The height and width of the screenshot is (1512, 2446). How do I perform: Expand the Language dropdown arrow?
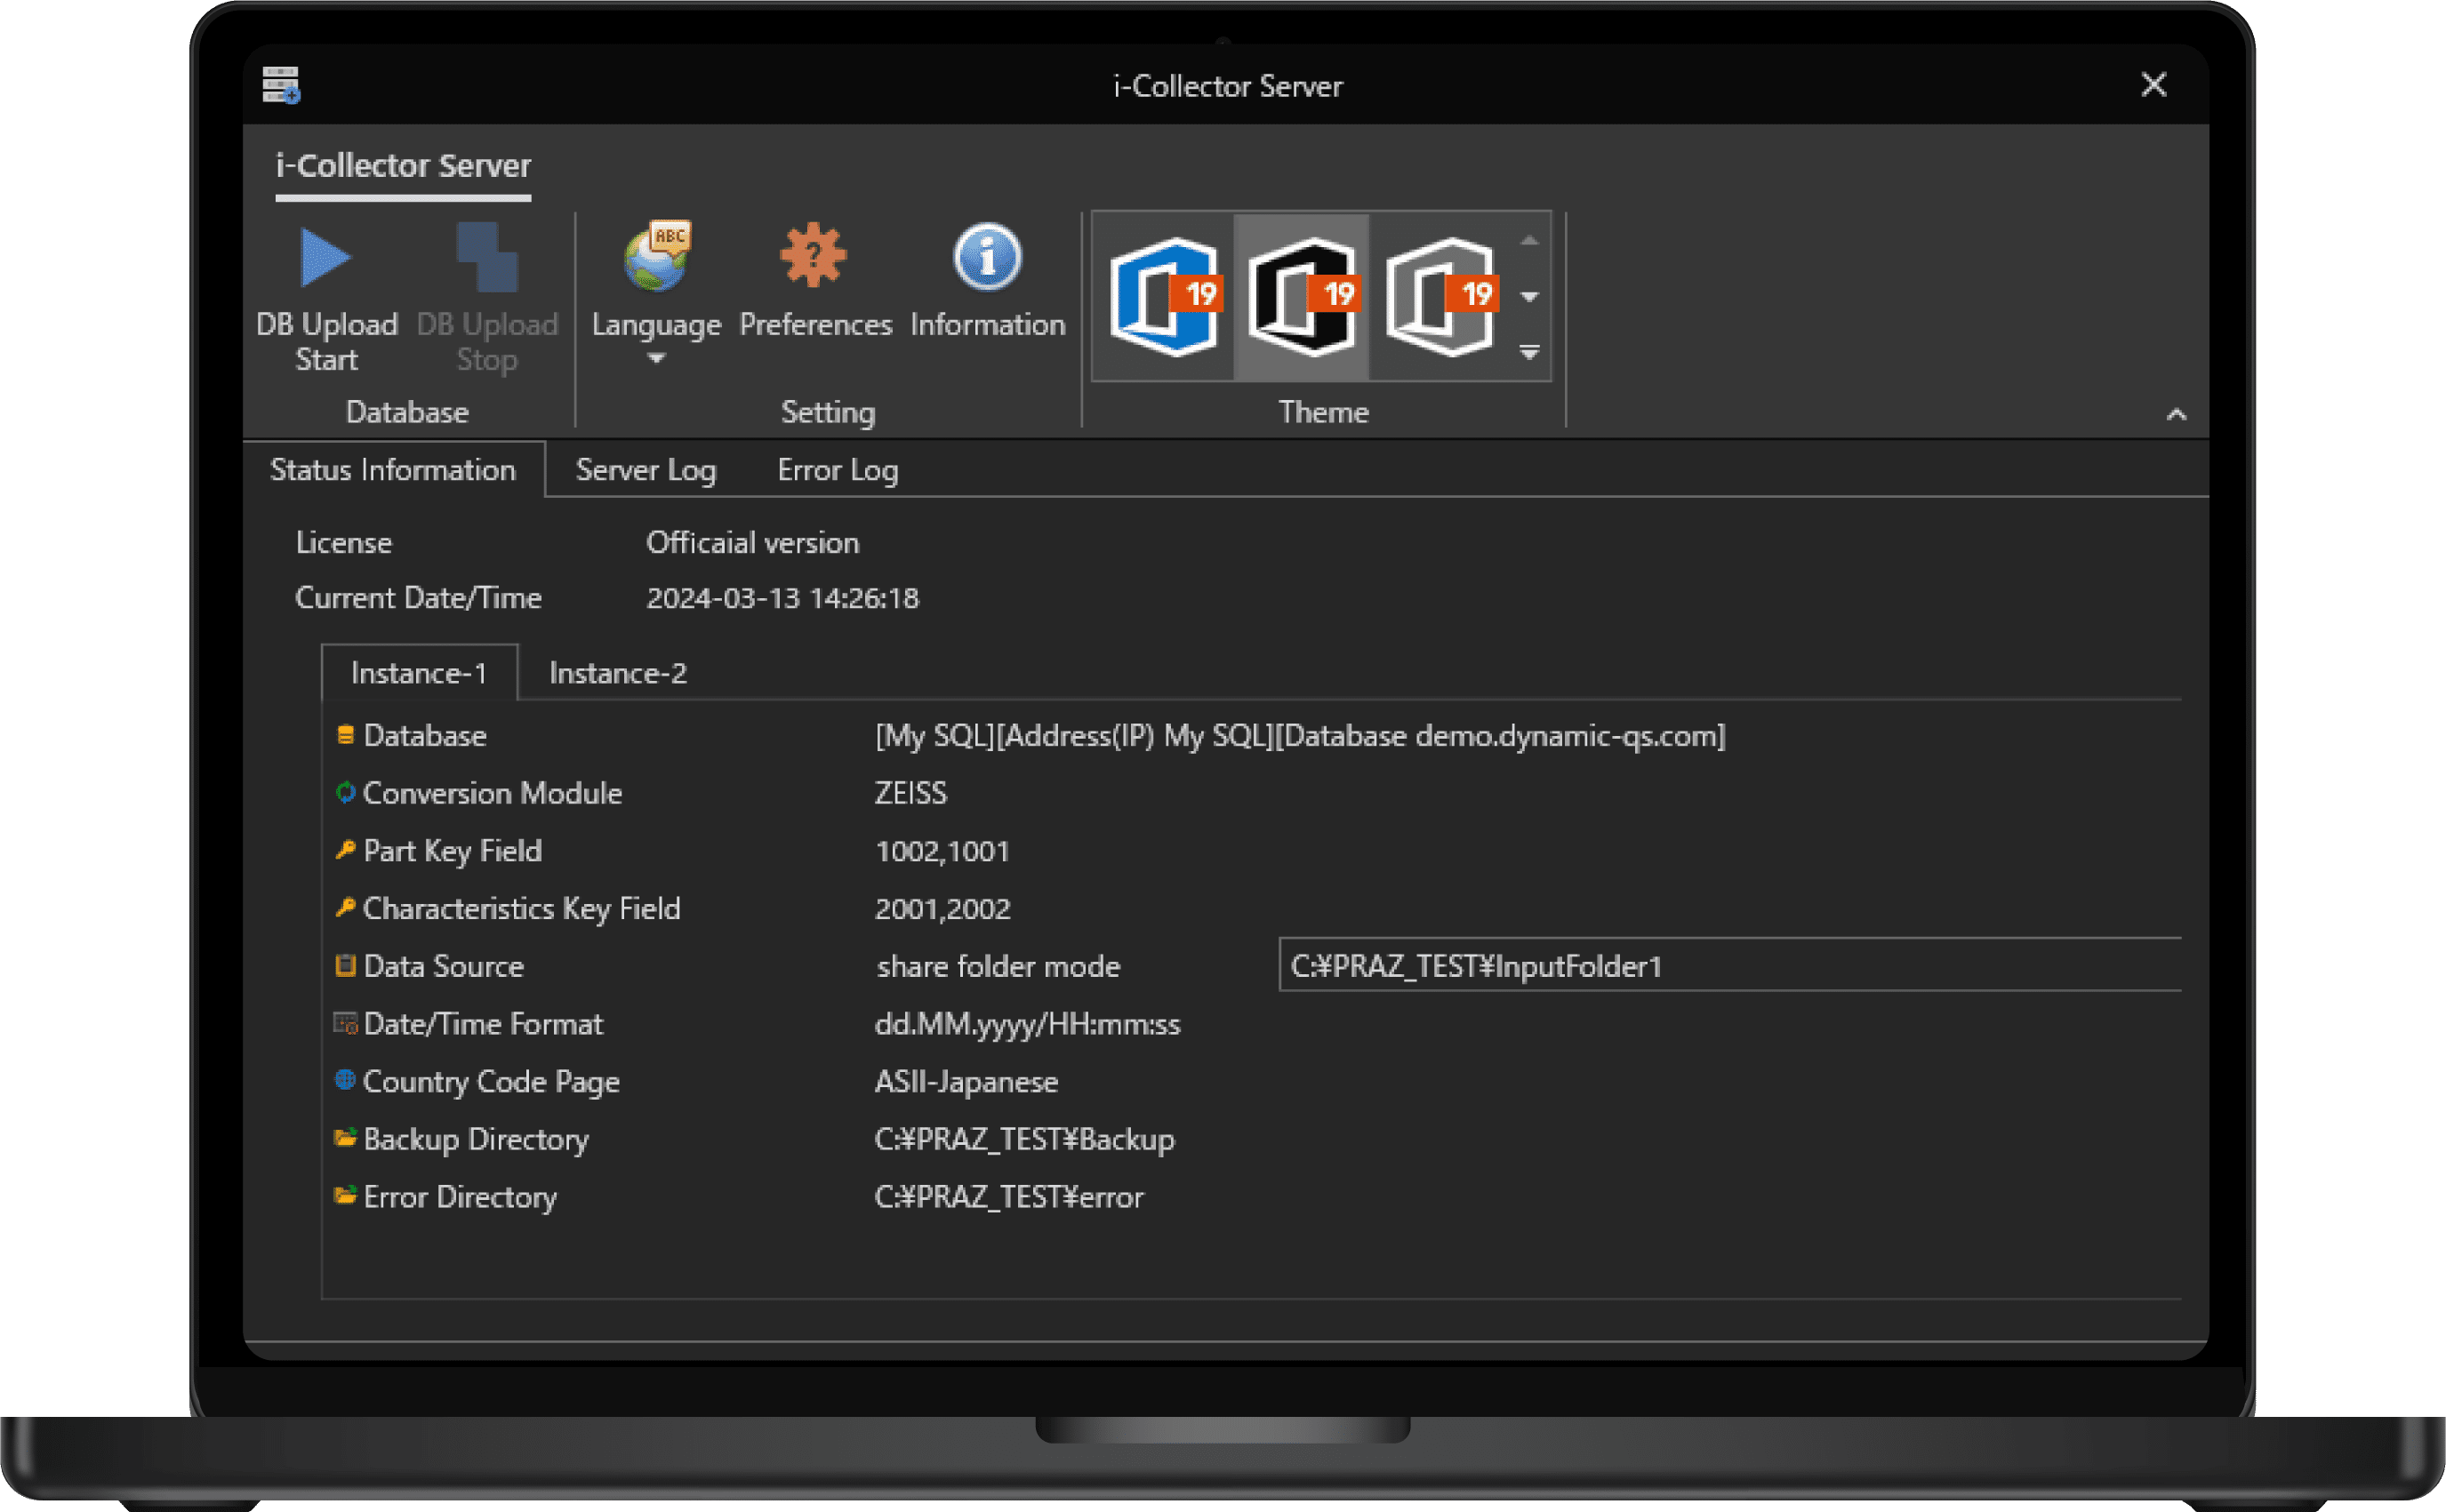(x=656, y=358)
